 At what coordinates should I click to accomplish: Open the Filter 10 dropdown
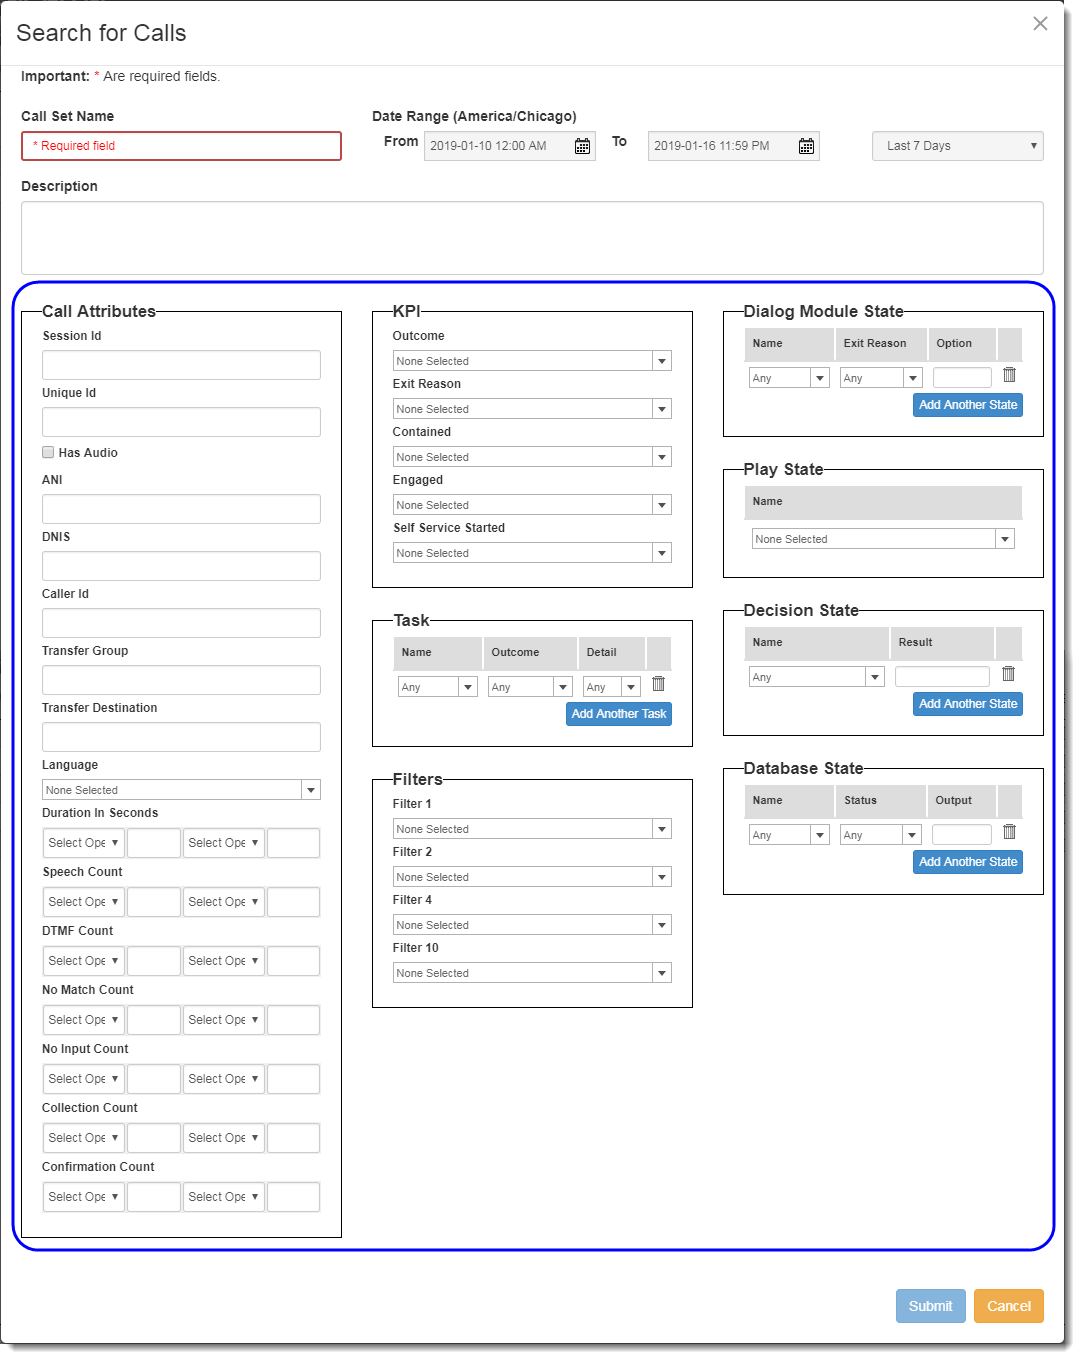(531, 973)
